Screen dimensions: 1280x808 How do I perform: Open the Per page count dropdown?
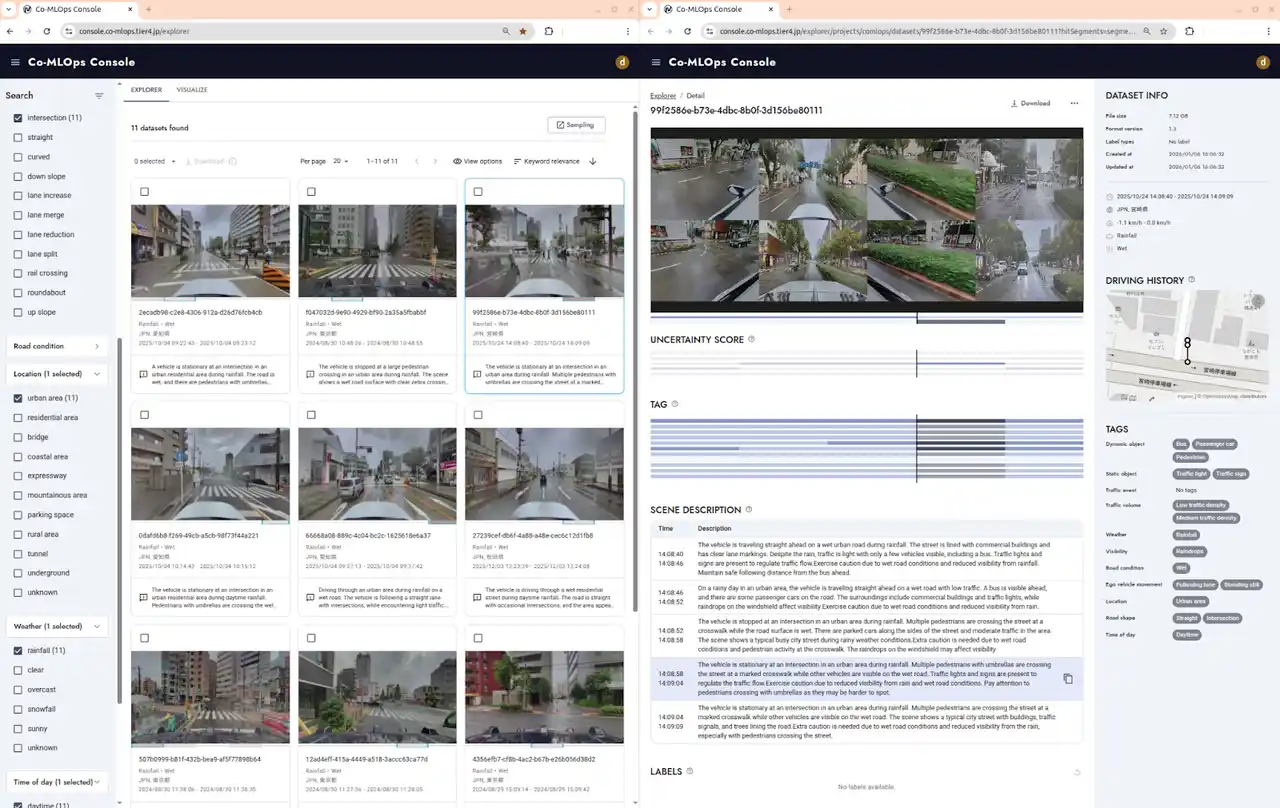pyautogui.click(x=341, y=161)
